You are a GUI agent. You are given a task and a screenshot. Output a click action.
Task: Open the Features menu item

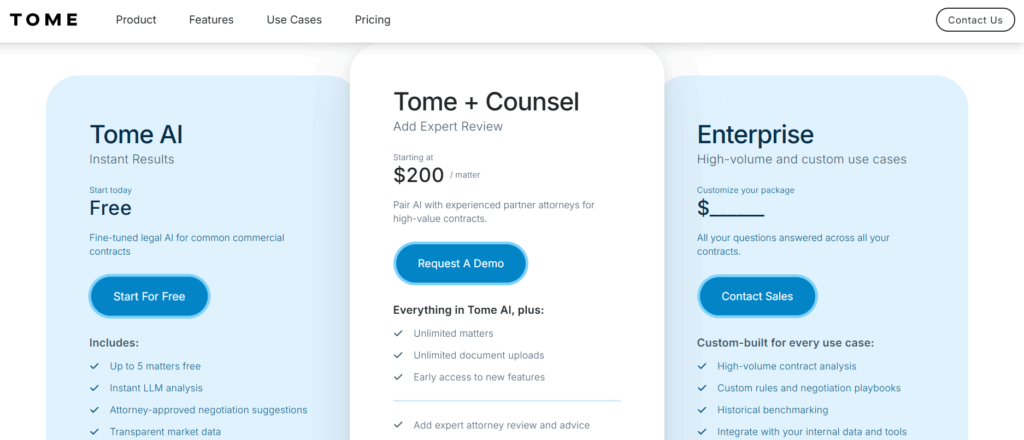tap(211, 20)
